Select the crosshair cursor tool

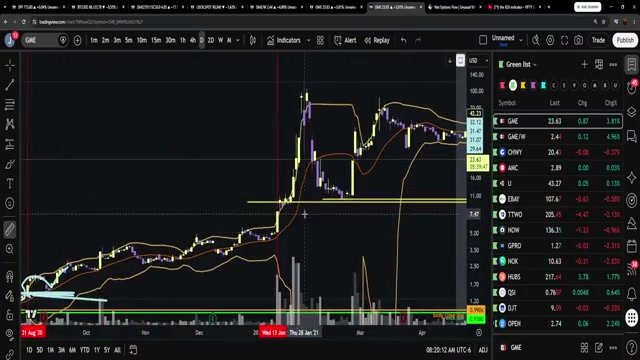pos(10,65)
